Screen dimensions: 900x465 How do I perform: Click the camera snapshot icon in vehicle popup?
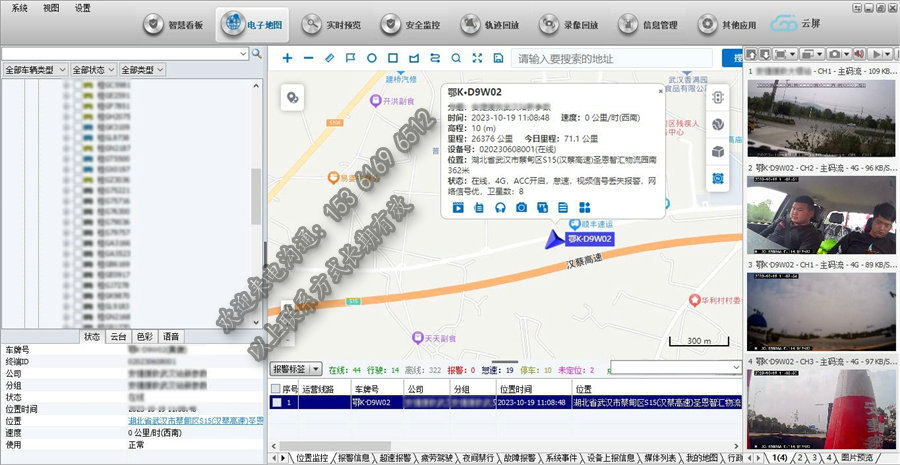[521, 208]
